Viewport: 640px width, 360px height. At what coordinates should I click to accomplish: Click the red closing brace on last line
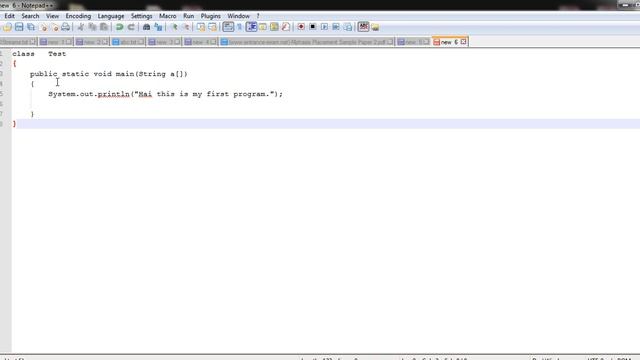coord(14,124)
